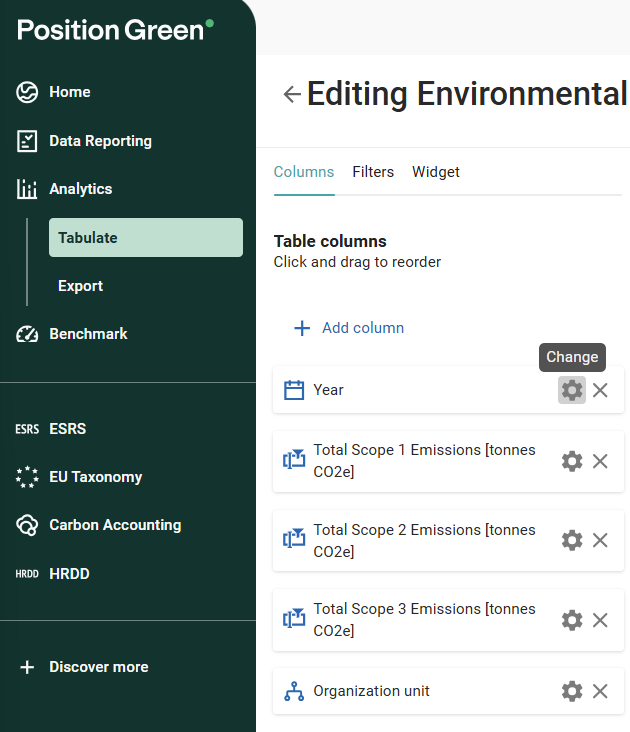
Task: Navigate to Benchmark page
Action: [88, 334]
